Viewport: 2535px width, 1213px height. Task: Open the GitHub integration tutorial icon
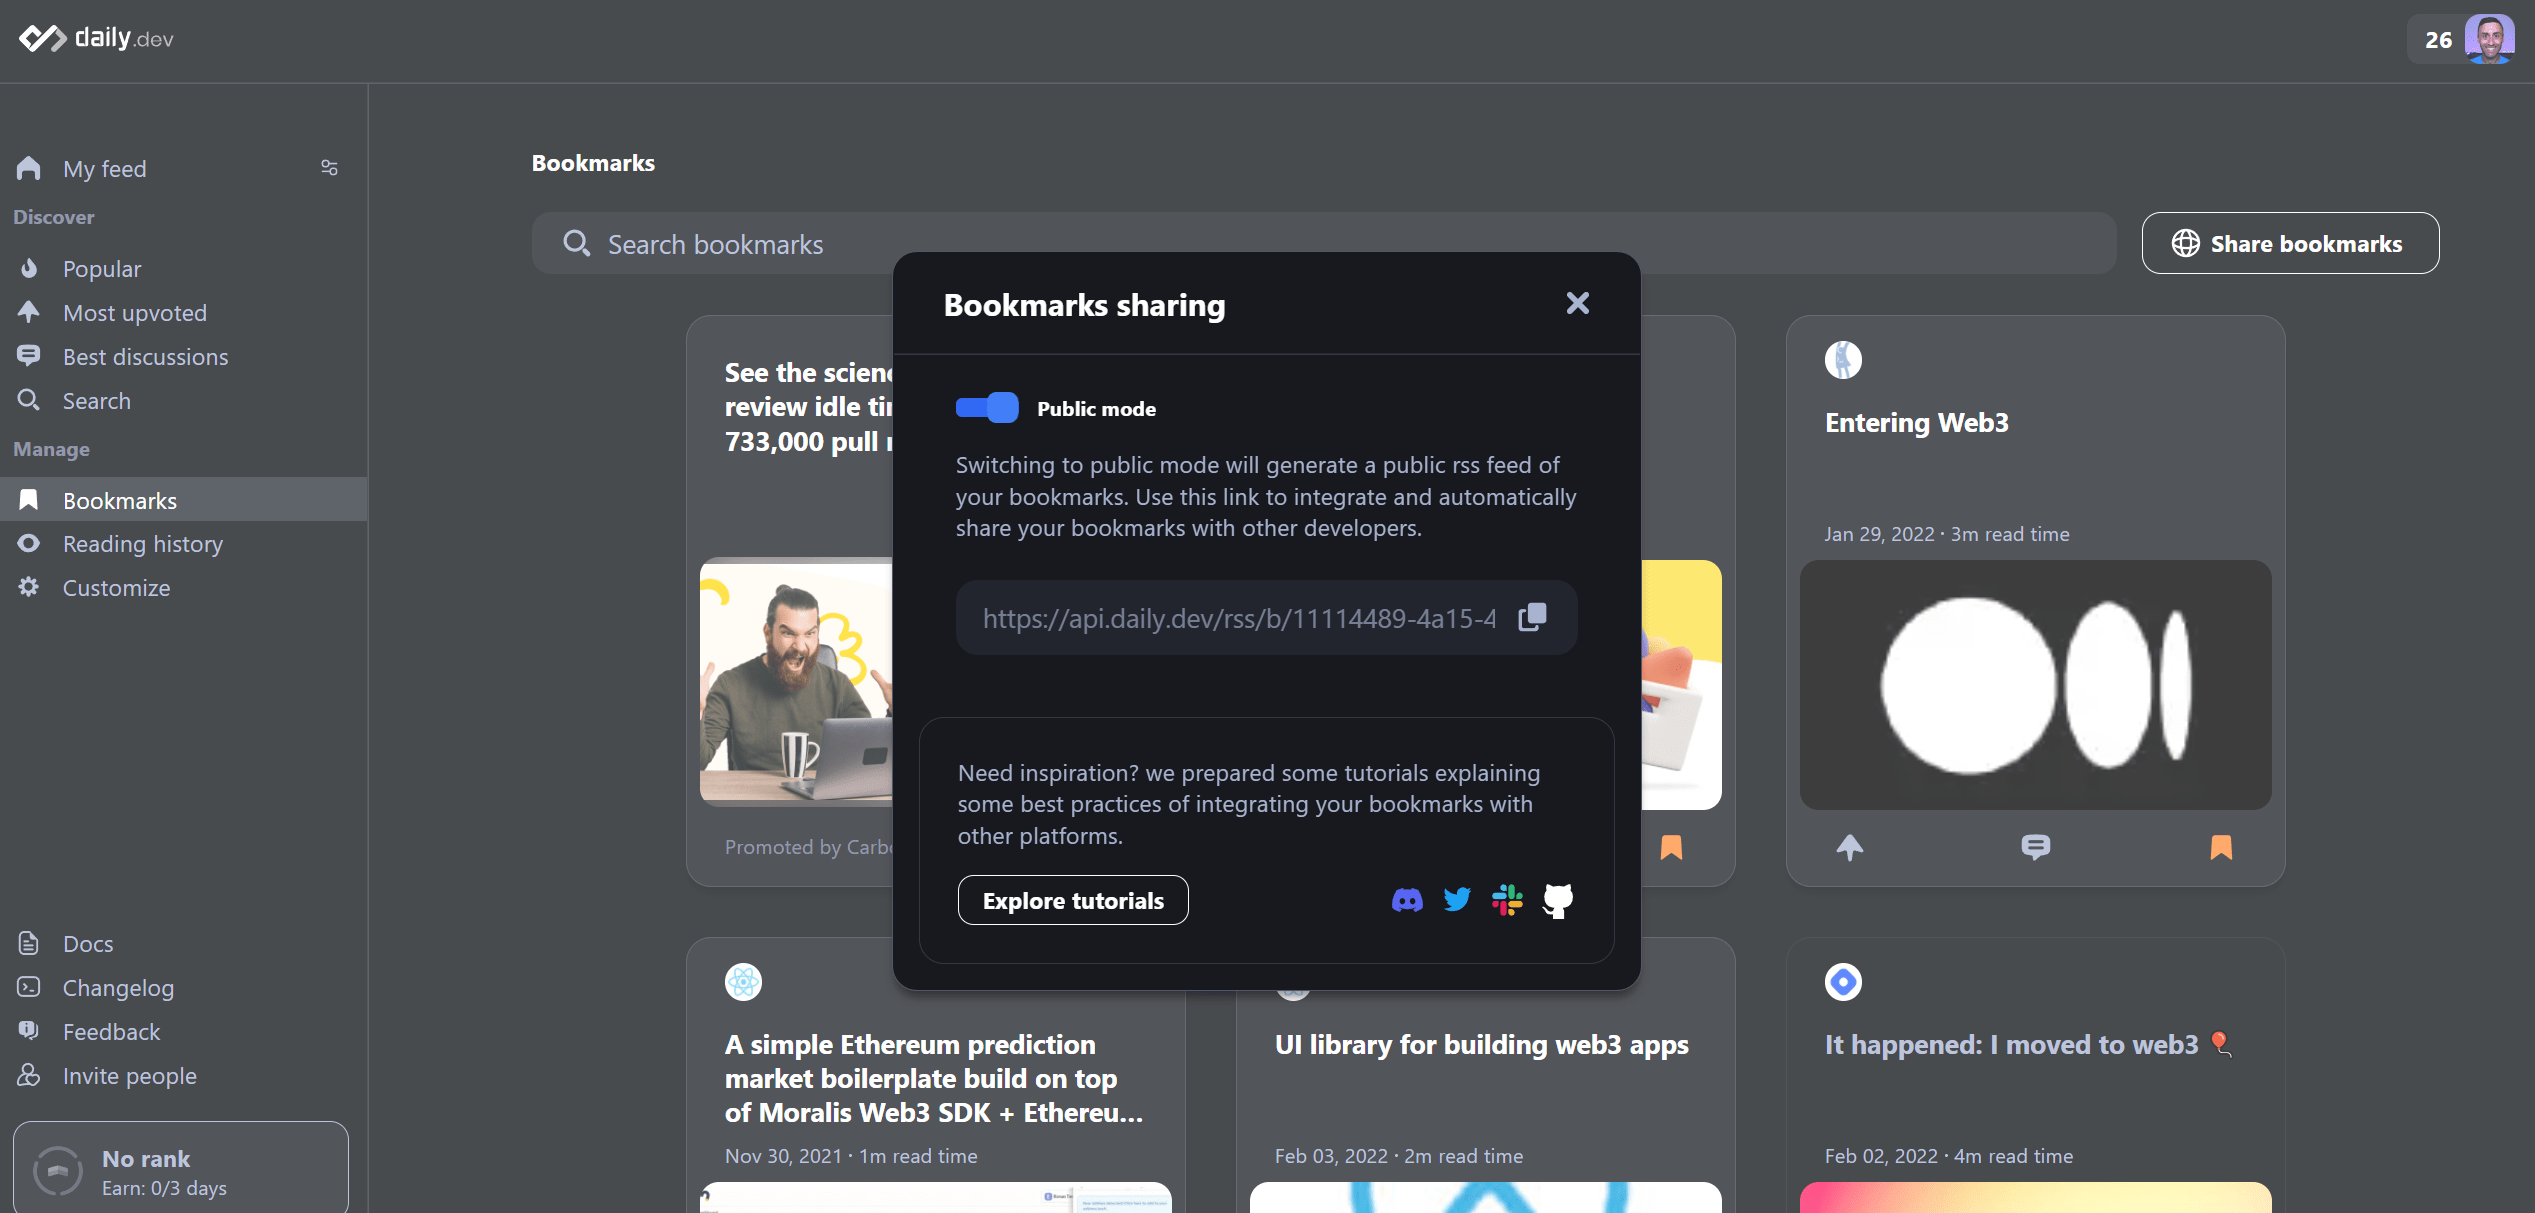(x=1557, y=899)
